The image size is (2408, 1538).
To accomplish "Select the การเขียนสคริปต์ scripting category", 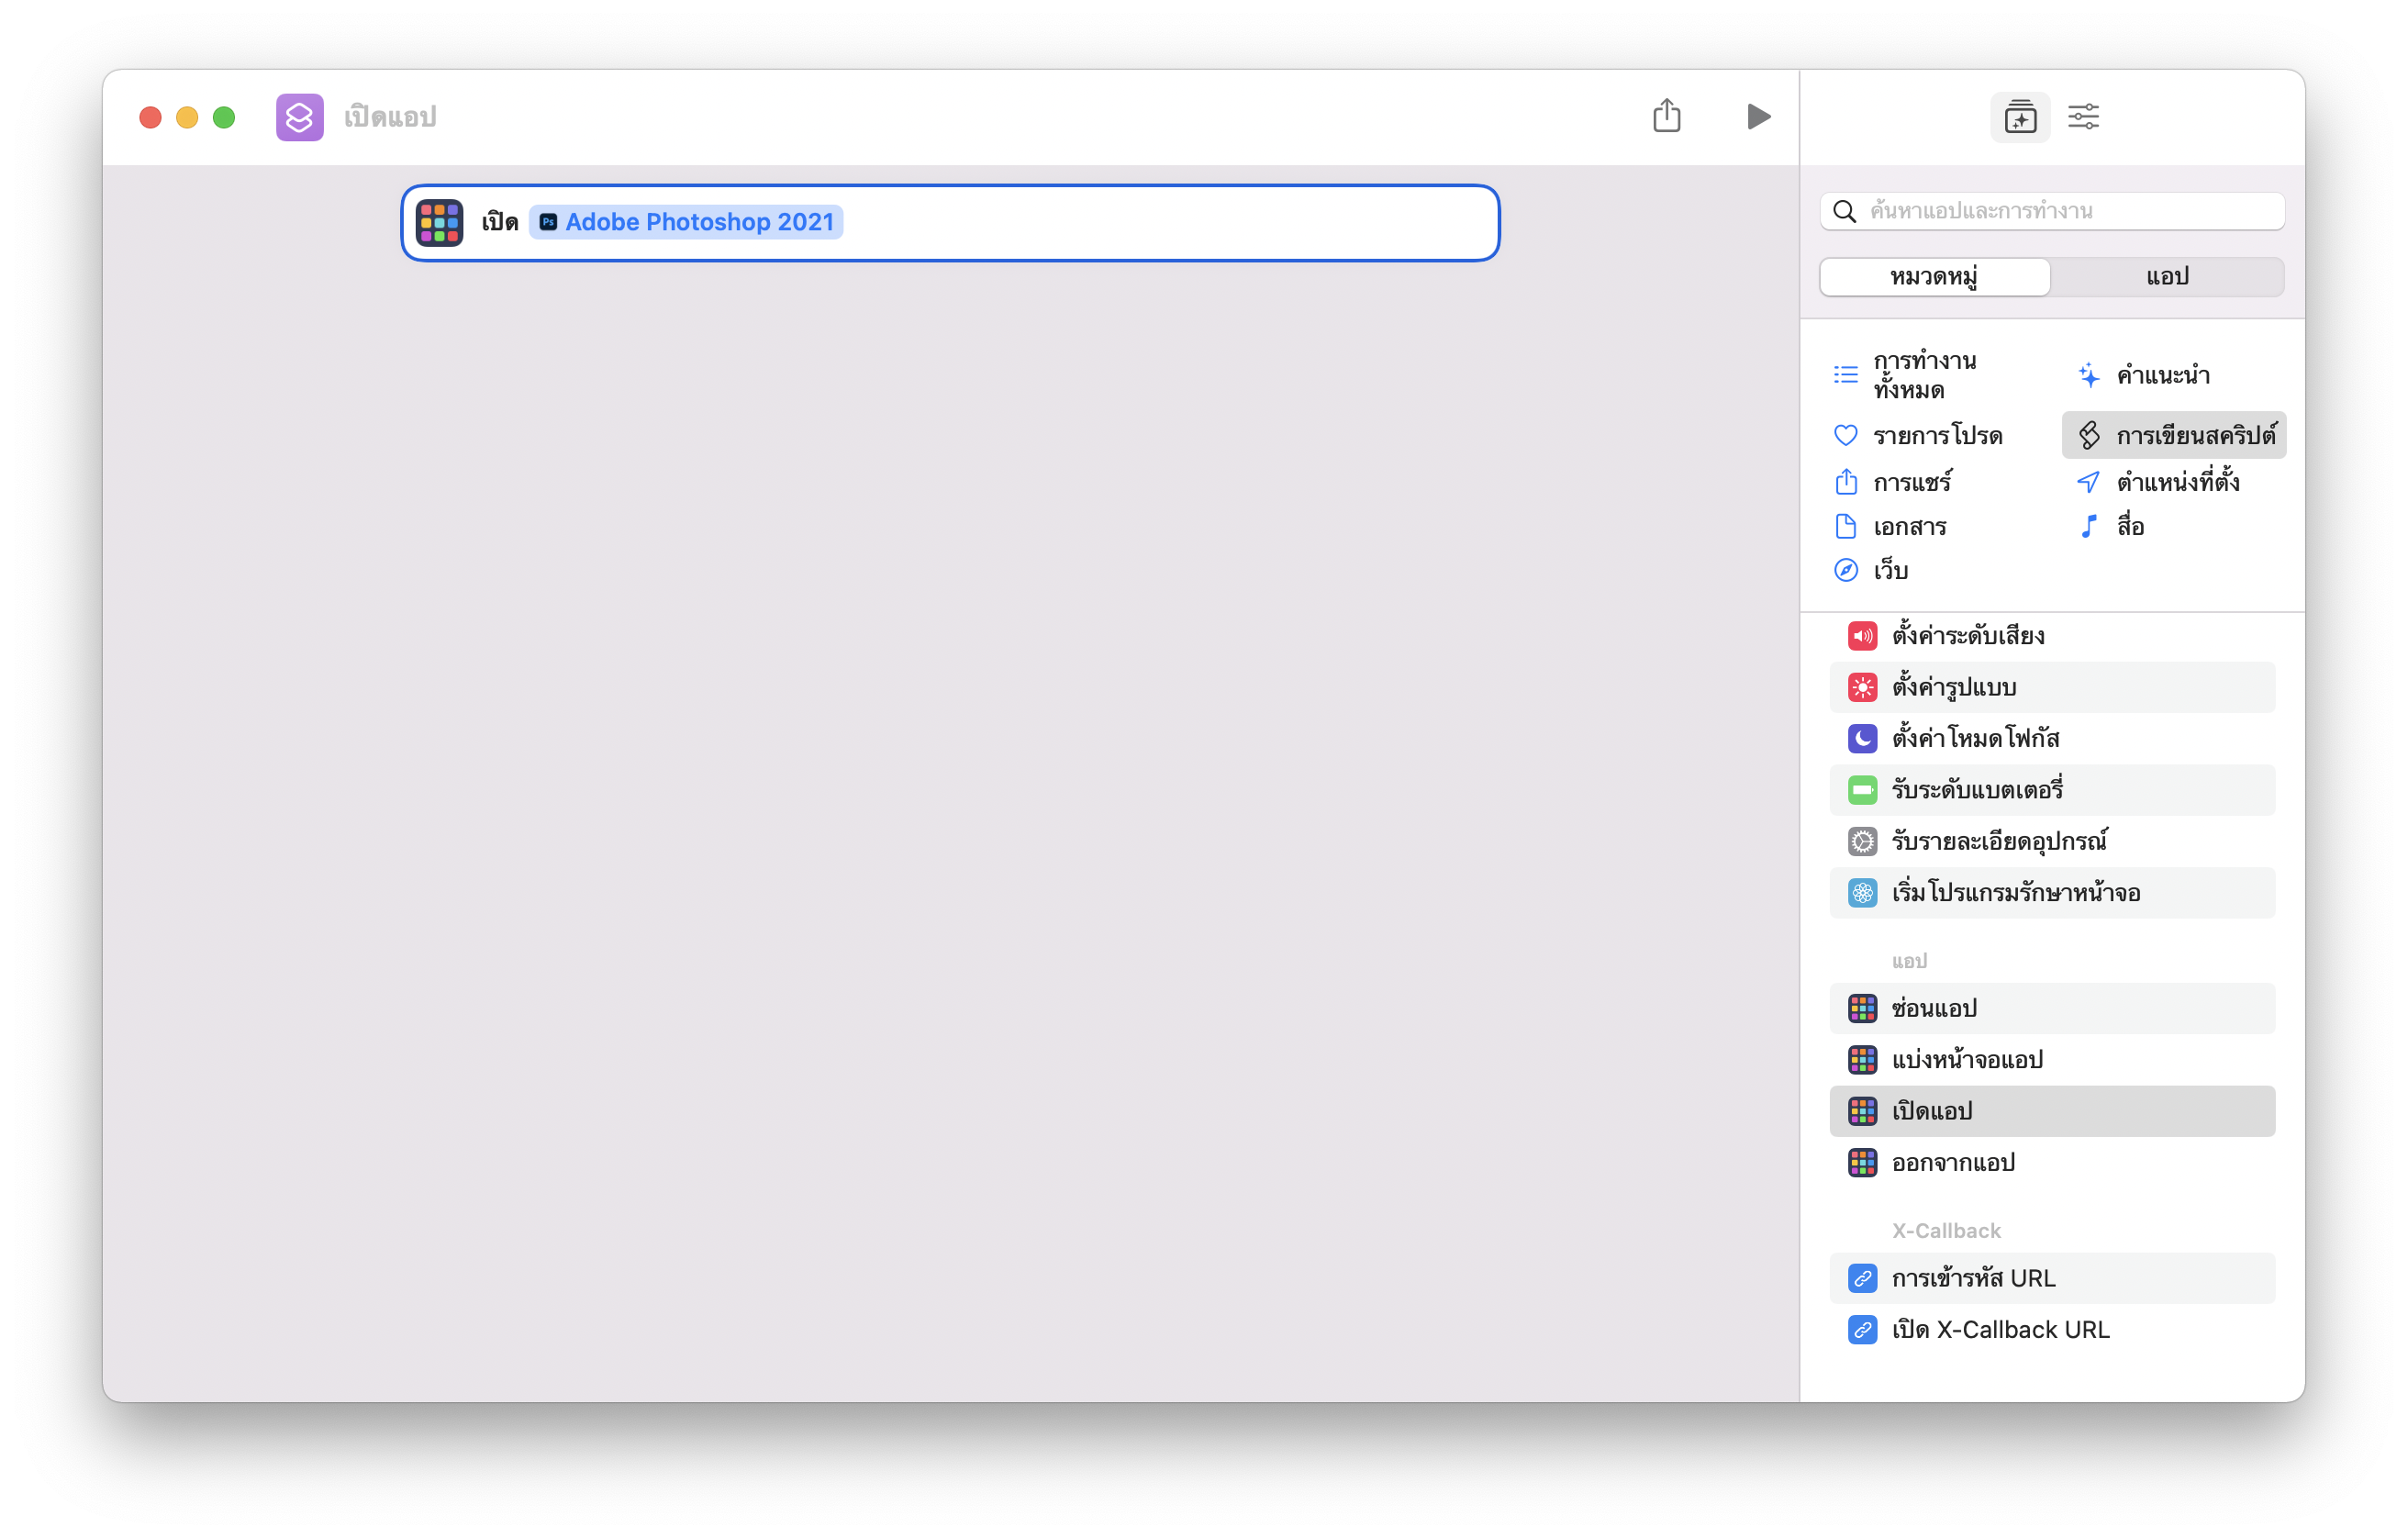I will pos(2174,436).
